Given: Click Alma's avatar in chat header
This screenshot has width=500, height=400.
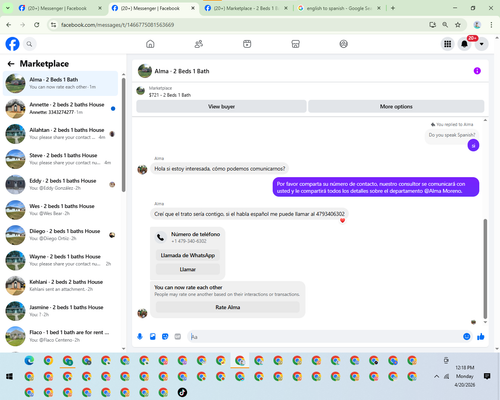Looking at the screenshot, I should pos(145,71).
